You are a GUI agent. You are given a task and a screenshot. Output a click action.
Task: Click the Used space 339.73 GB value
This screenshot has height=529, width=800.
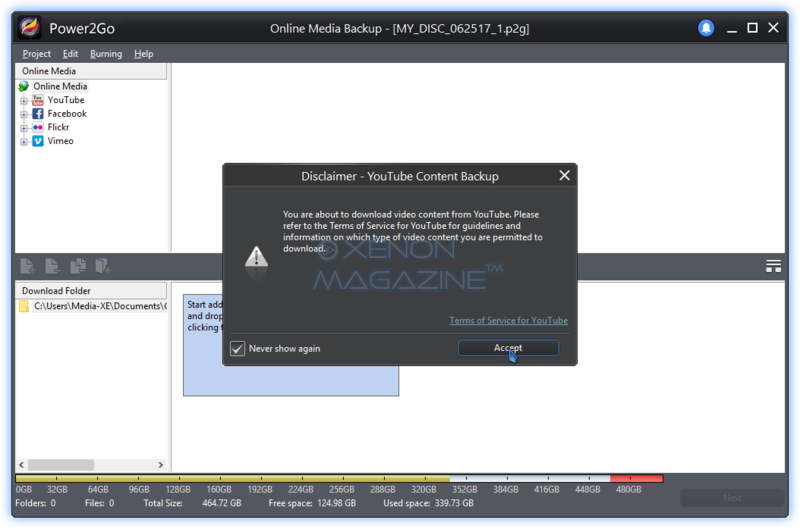click(454, 503)
